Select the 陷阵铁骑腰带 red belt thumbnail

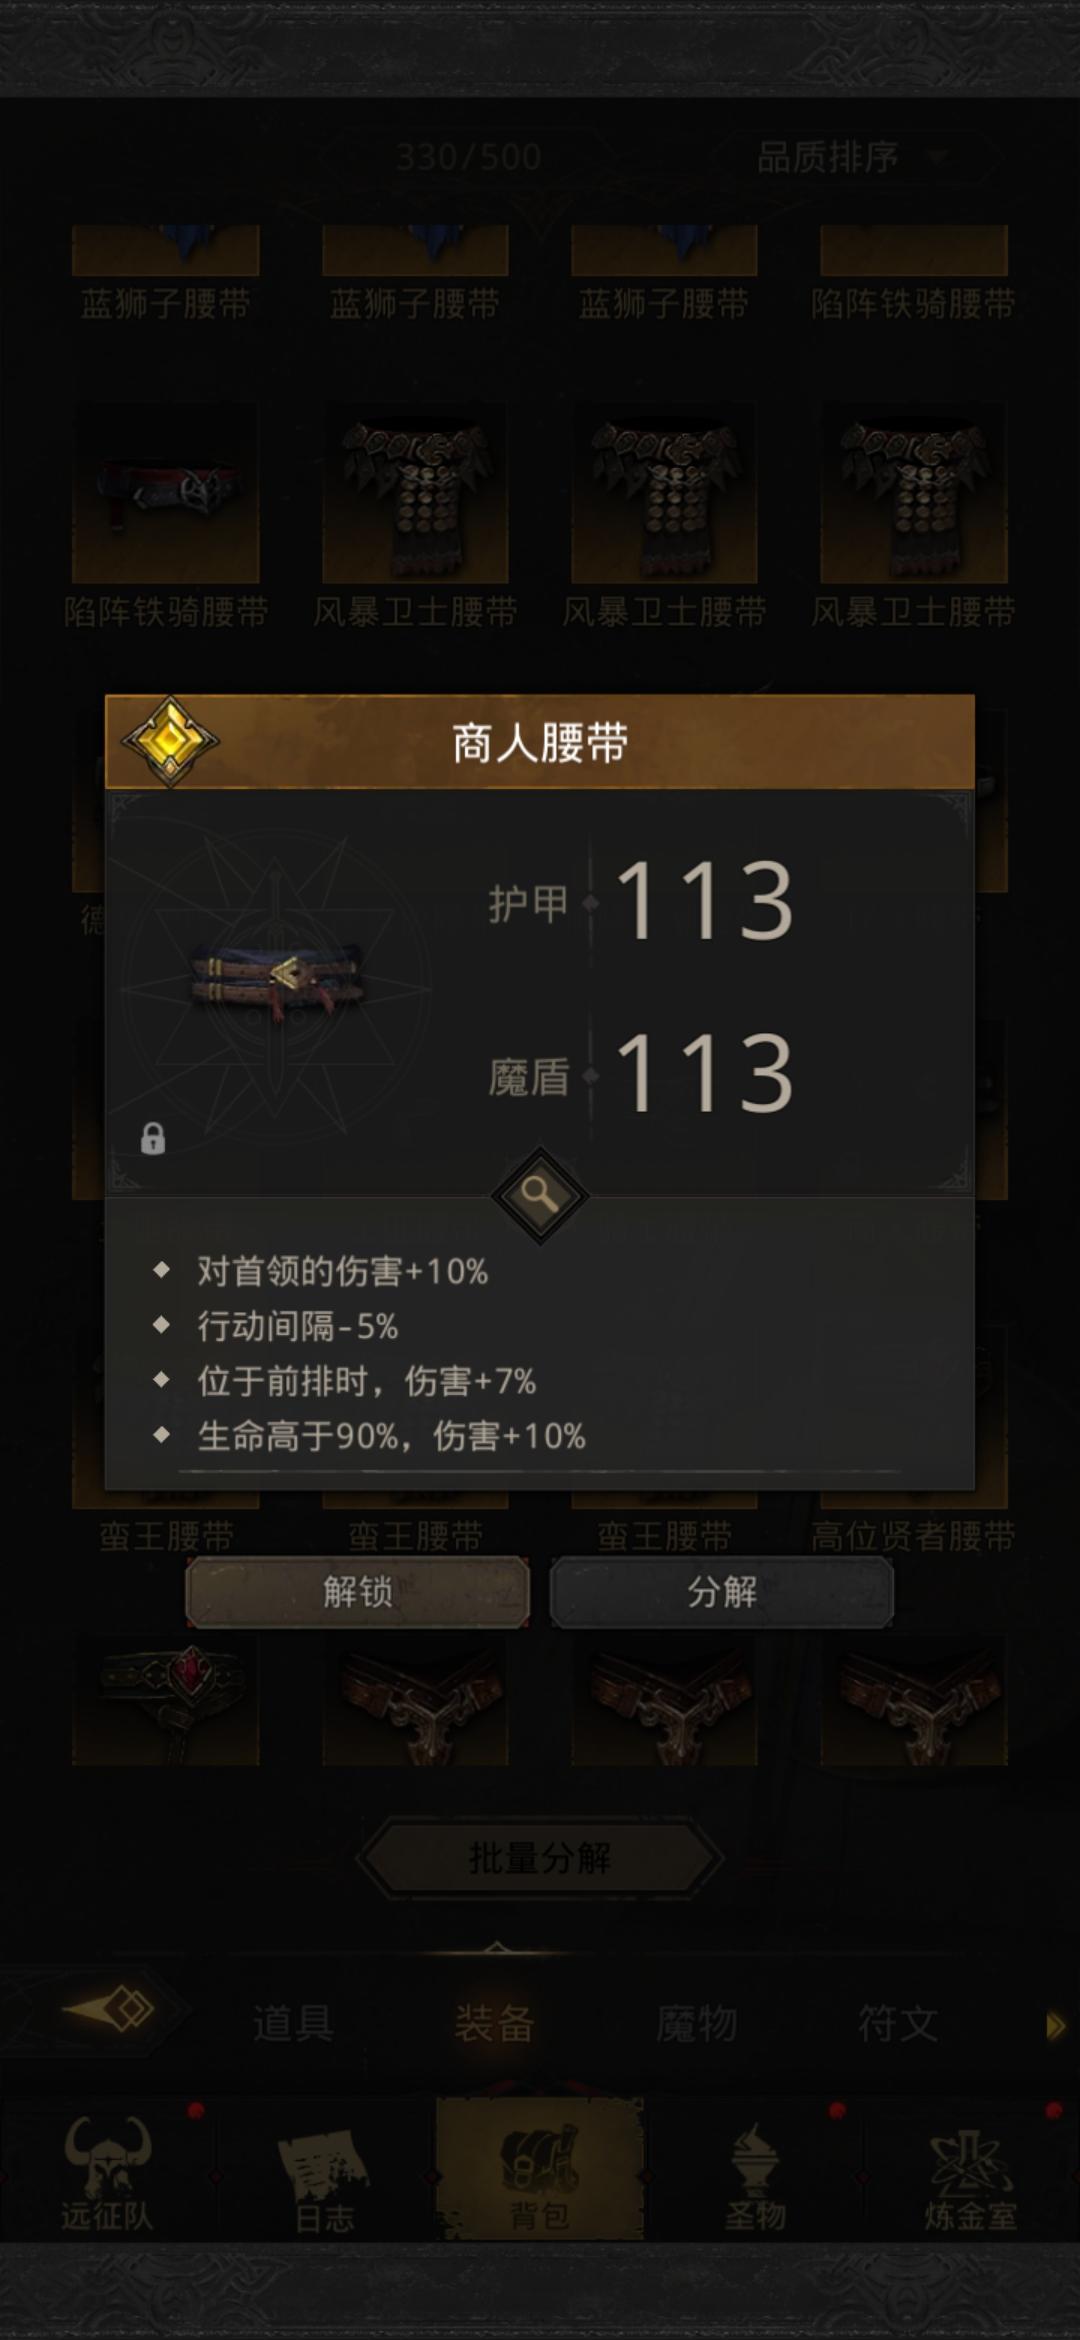point(166,492)
